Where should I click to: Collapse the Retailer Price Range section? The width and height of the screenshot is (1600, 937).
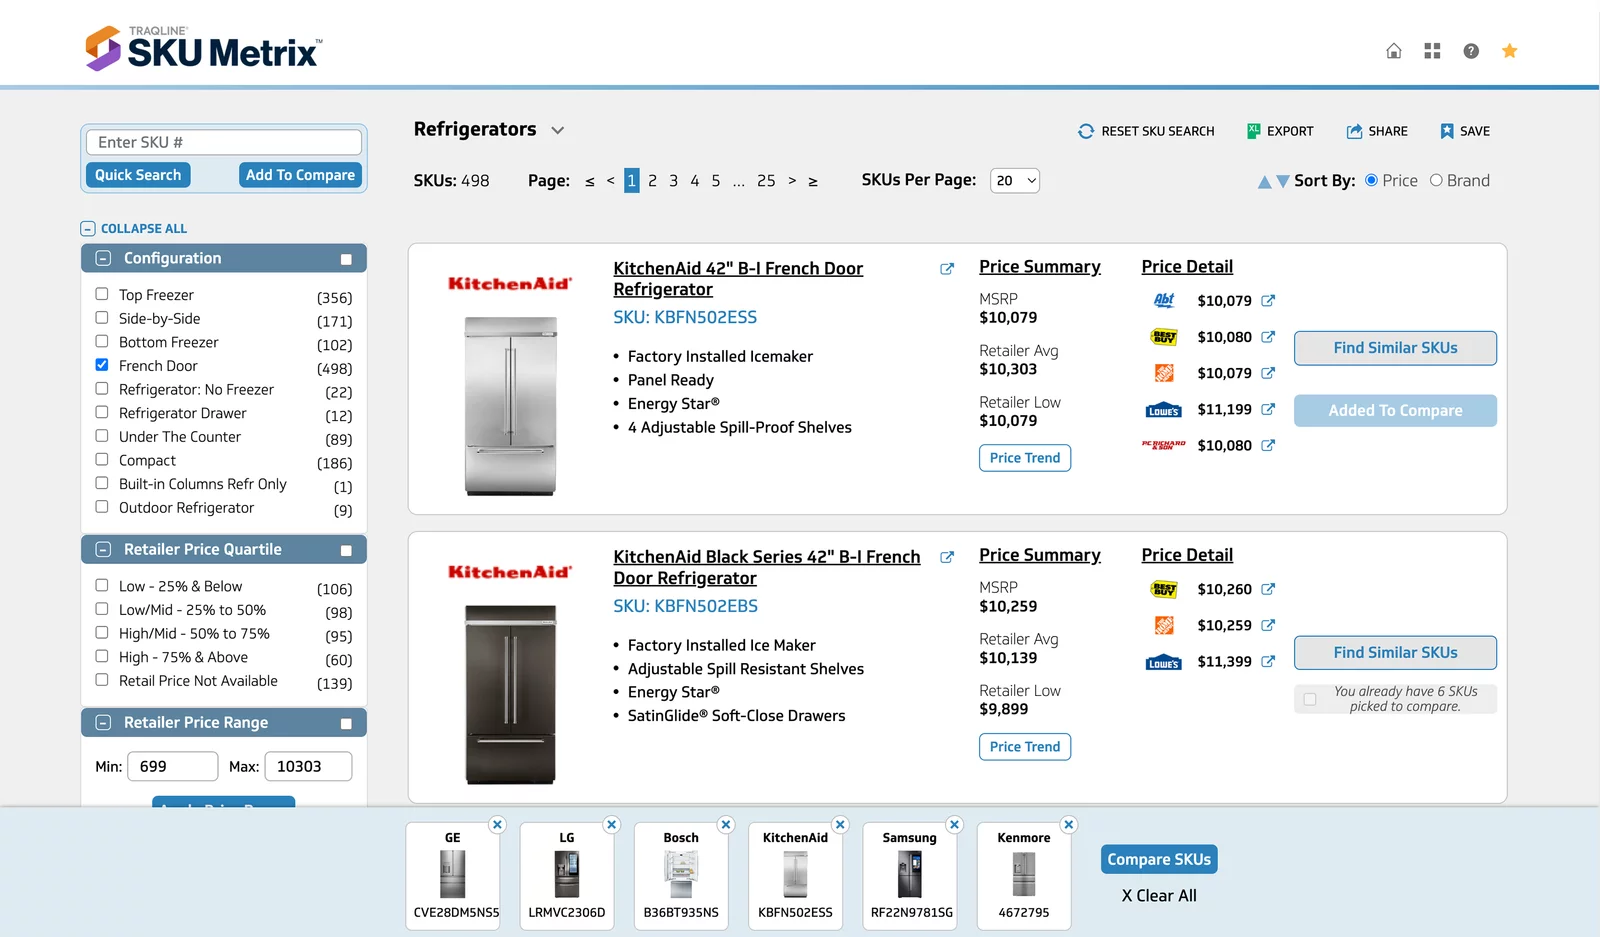(x=103, y=723)
